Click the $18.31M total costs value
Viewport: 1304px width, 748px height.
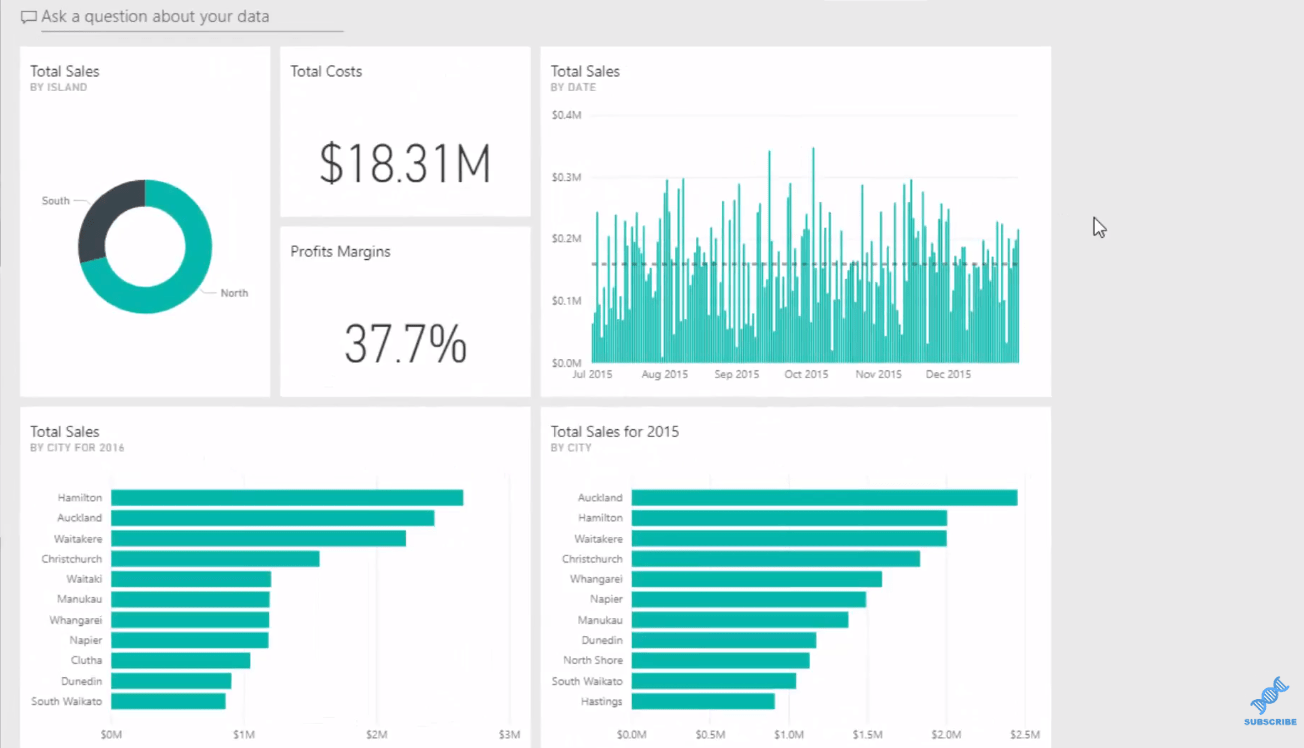pyautogui.click(x=405, y=164)
